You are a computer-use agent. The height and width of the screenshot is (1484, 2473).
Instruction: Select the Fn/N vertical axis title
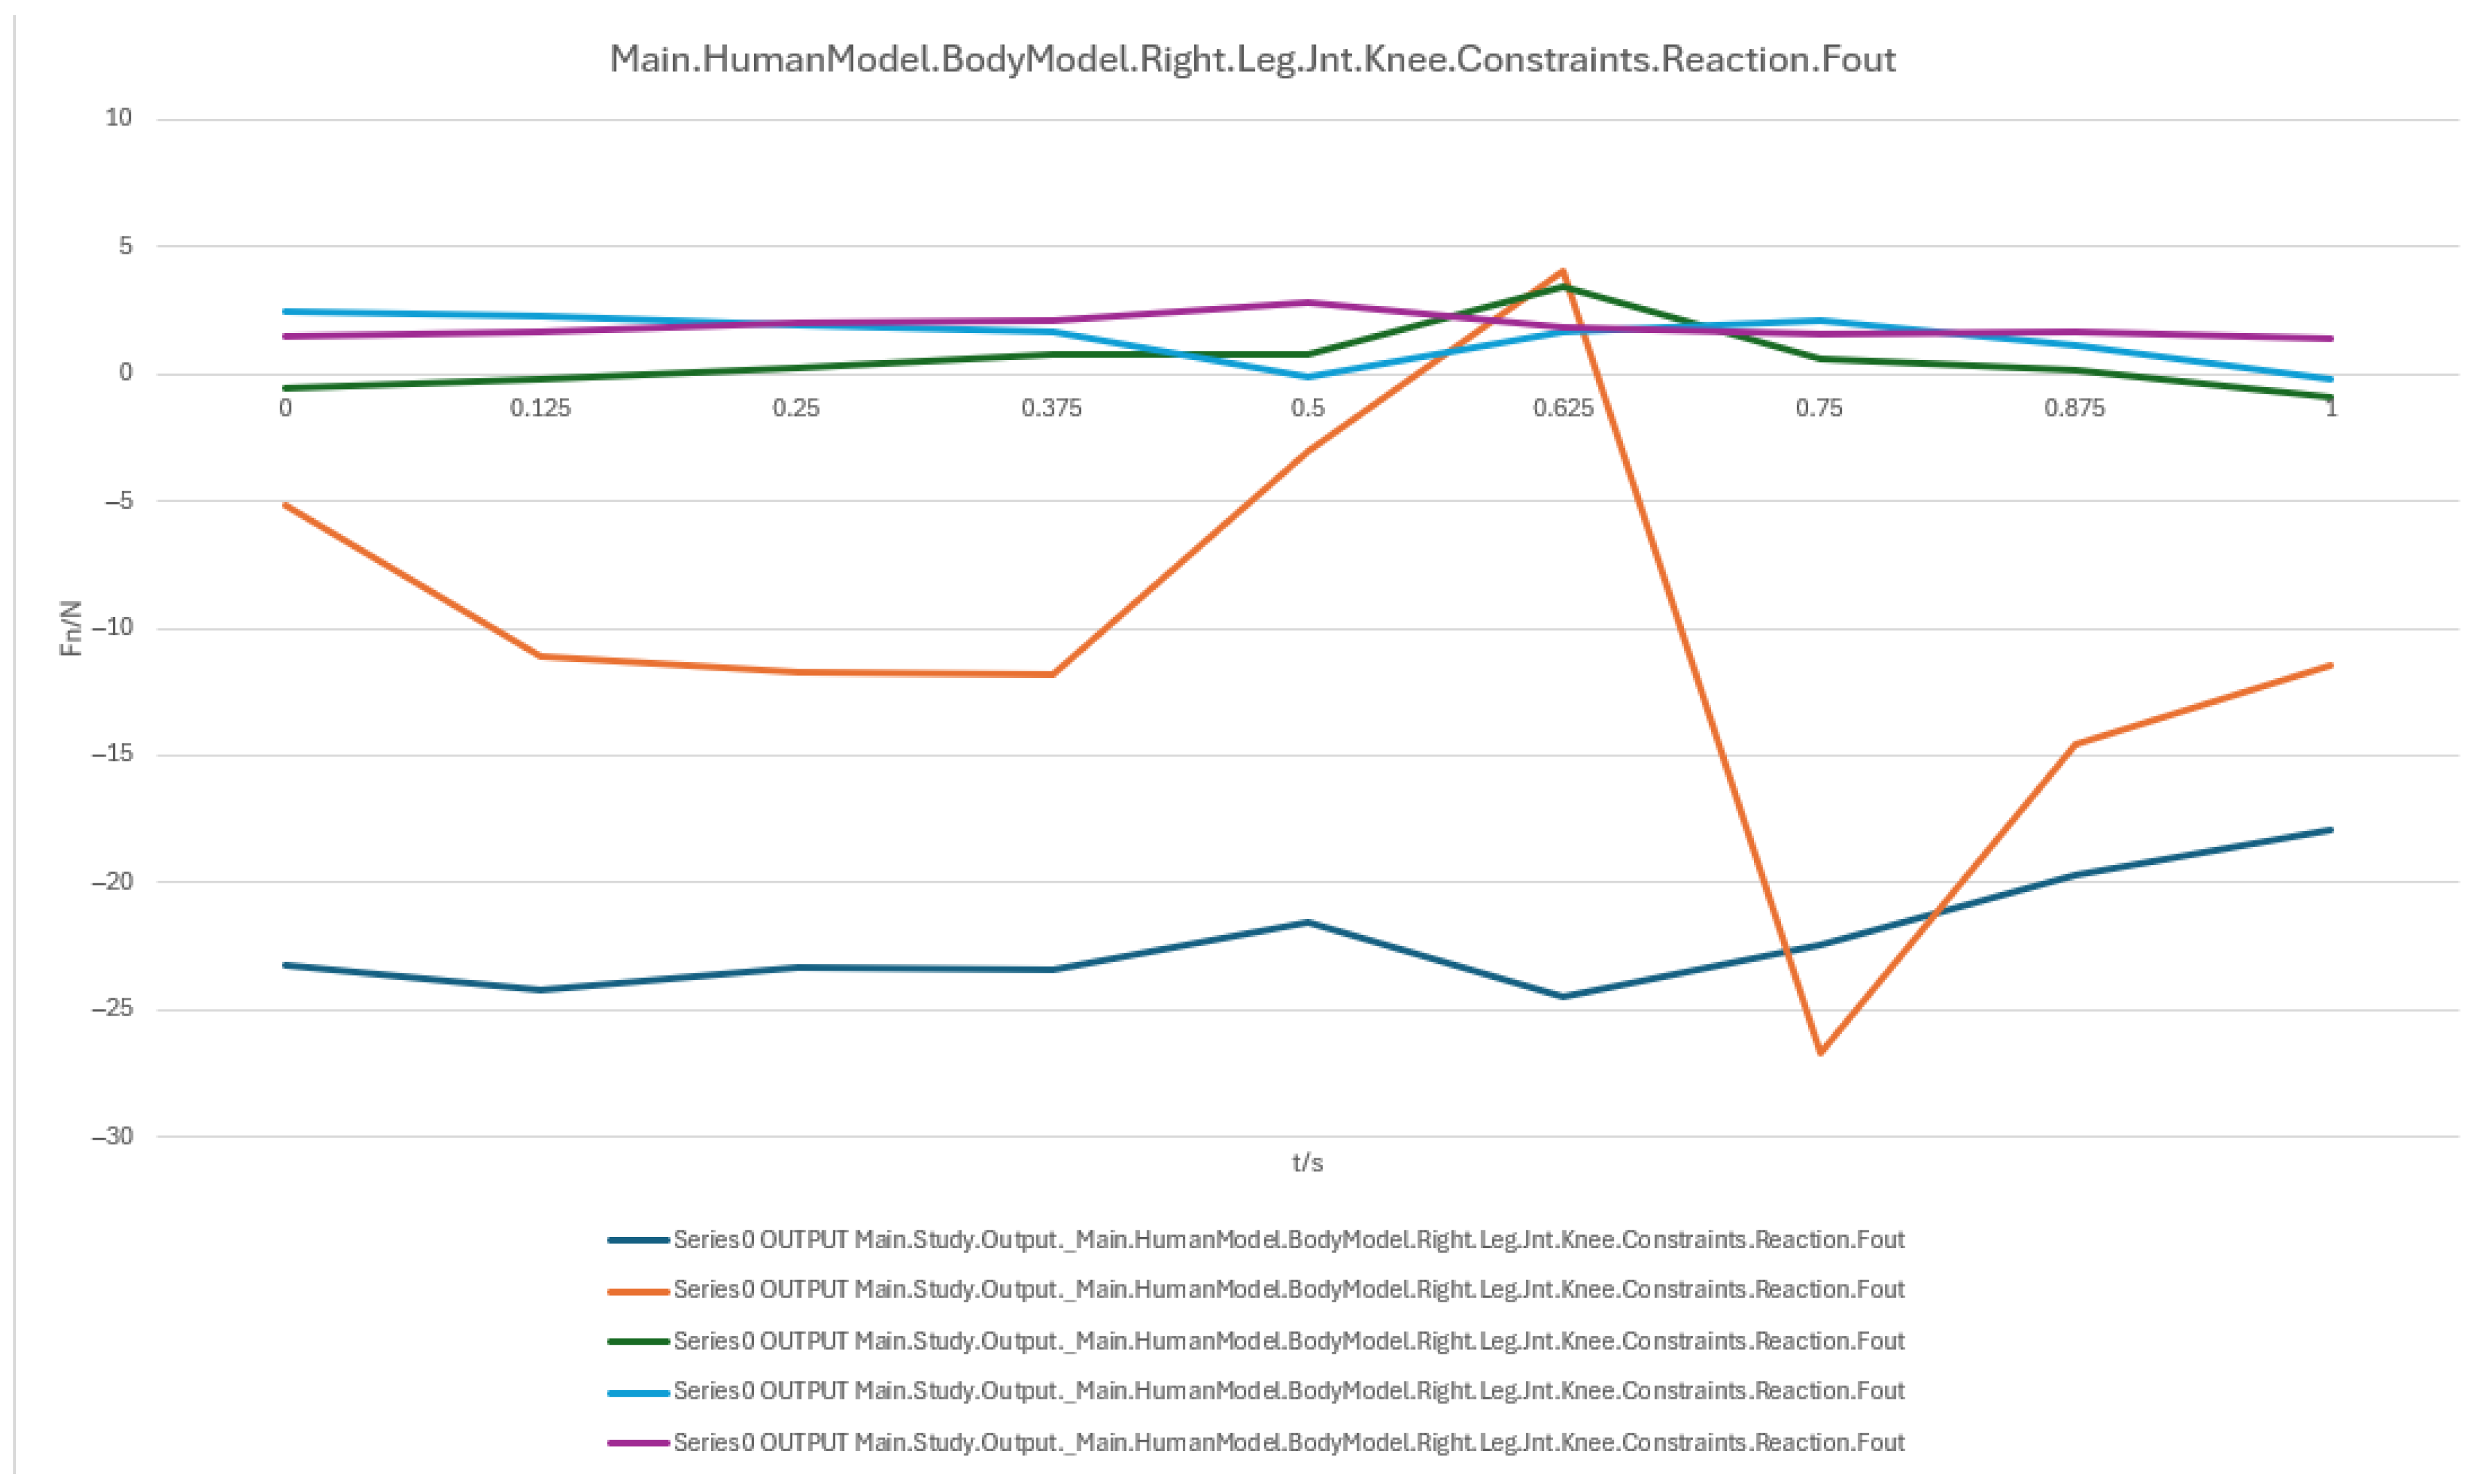(x=72, y=628)
